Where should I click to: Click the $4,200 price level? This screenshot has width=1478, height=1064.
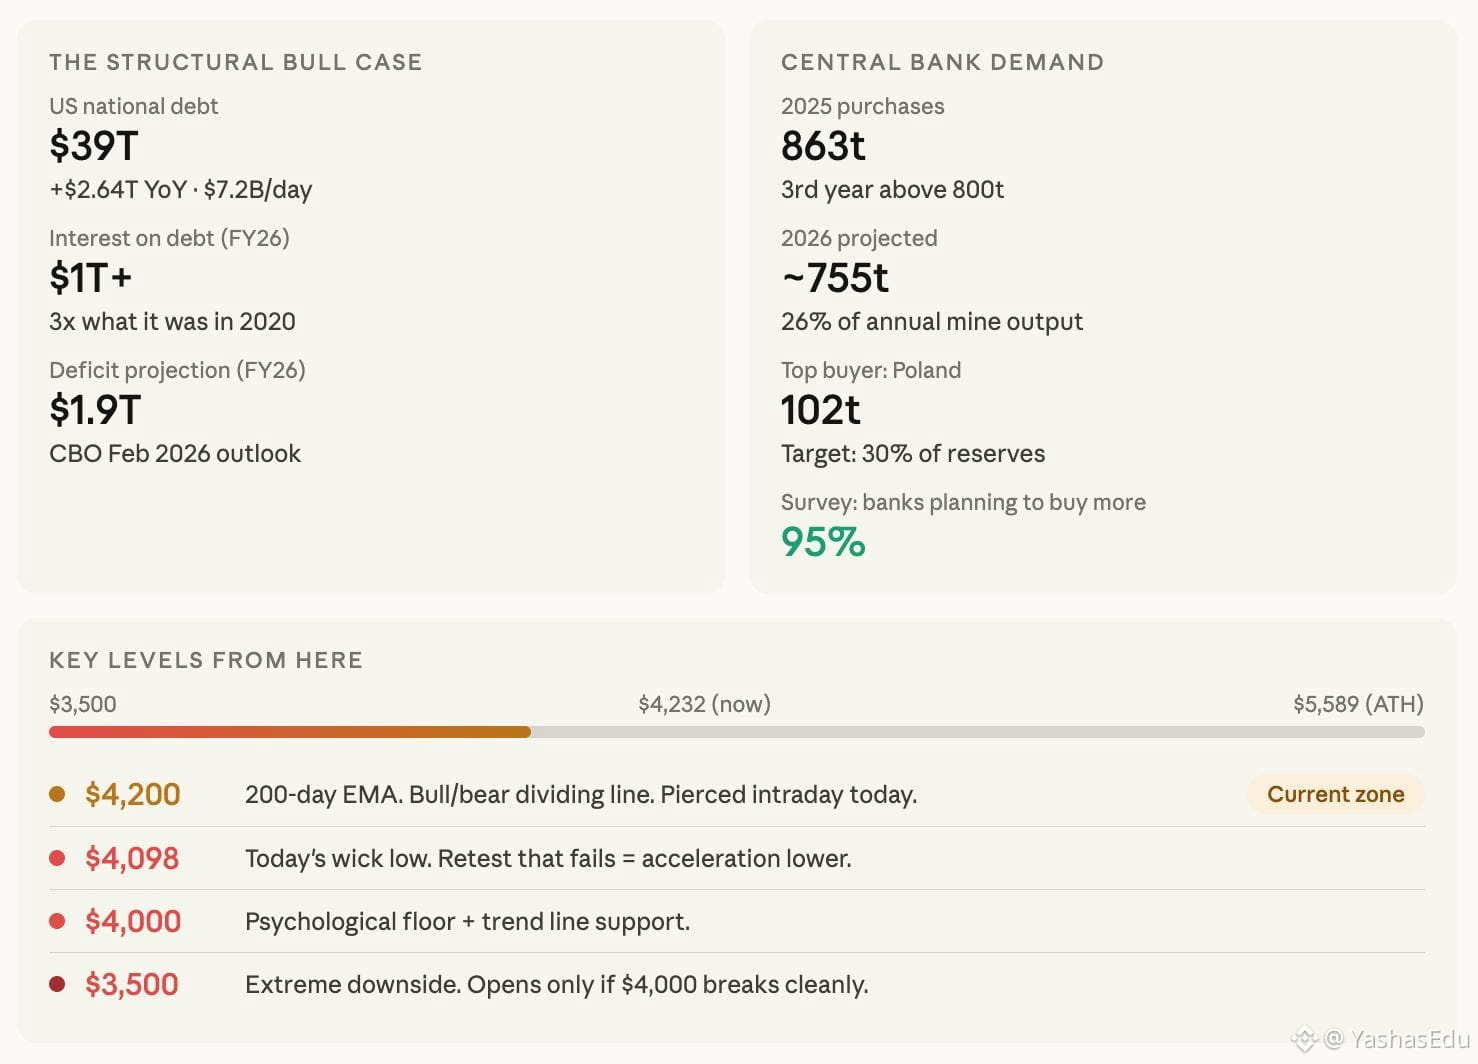(x=133, y=794)
